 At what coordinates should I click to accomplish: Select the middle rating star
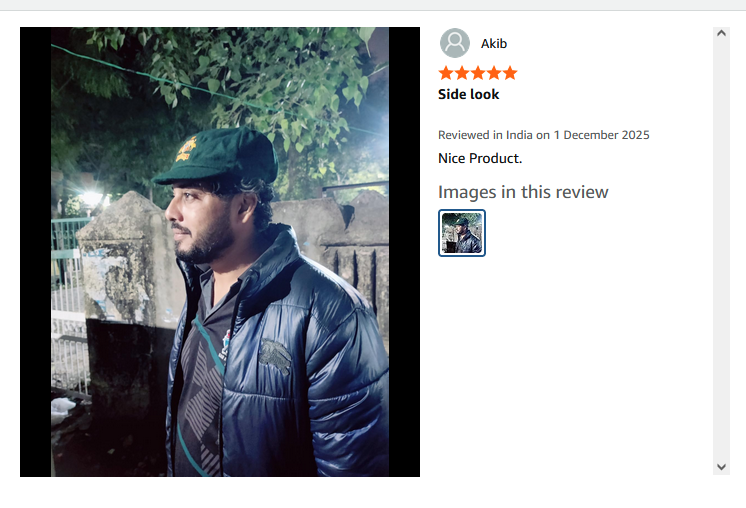pyautogui.click(x=478, y=73)
